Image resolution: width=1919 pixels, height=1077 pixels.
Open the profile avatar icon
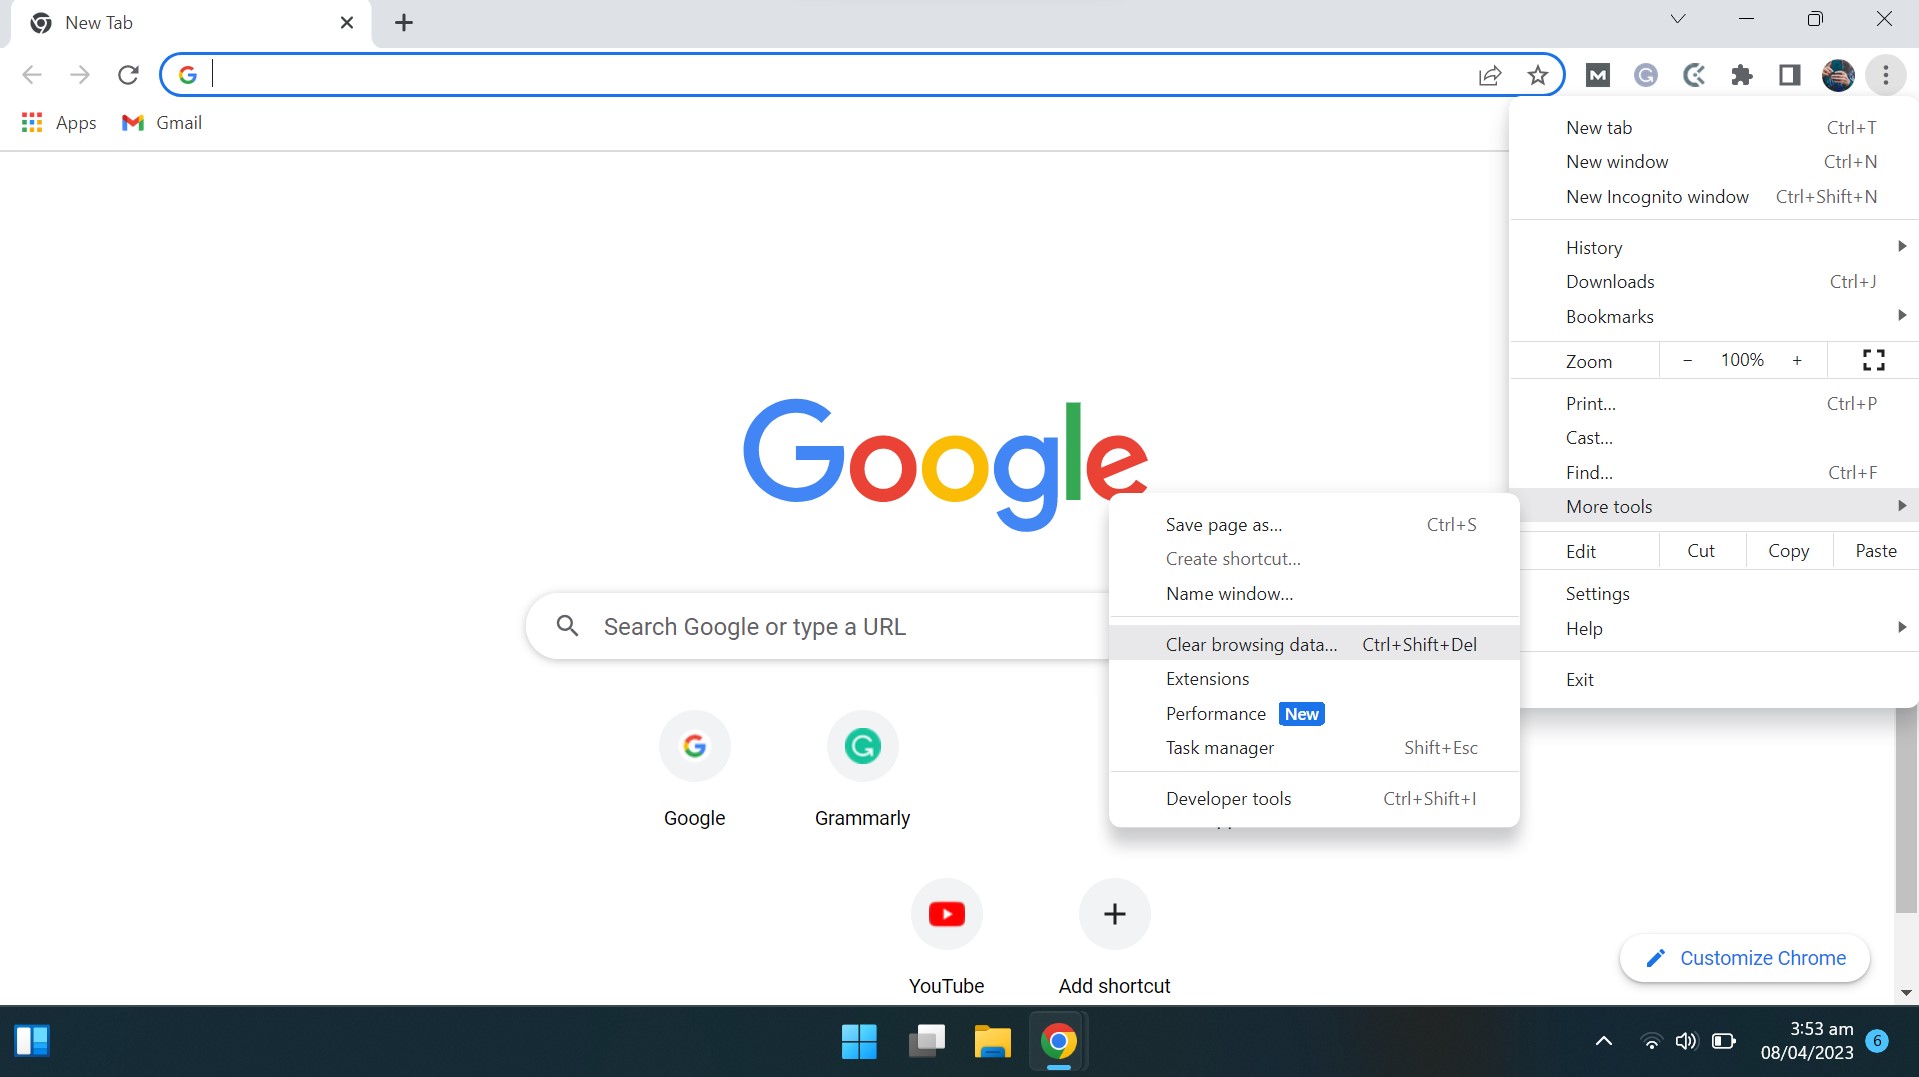1837,75
